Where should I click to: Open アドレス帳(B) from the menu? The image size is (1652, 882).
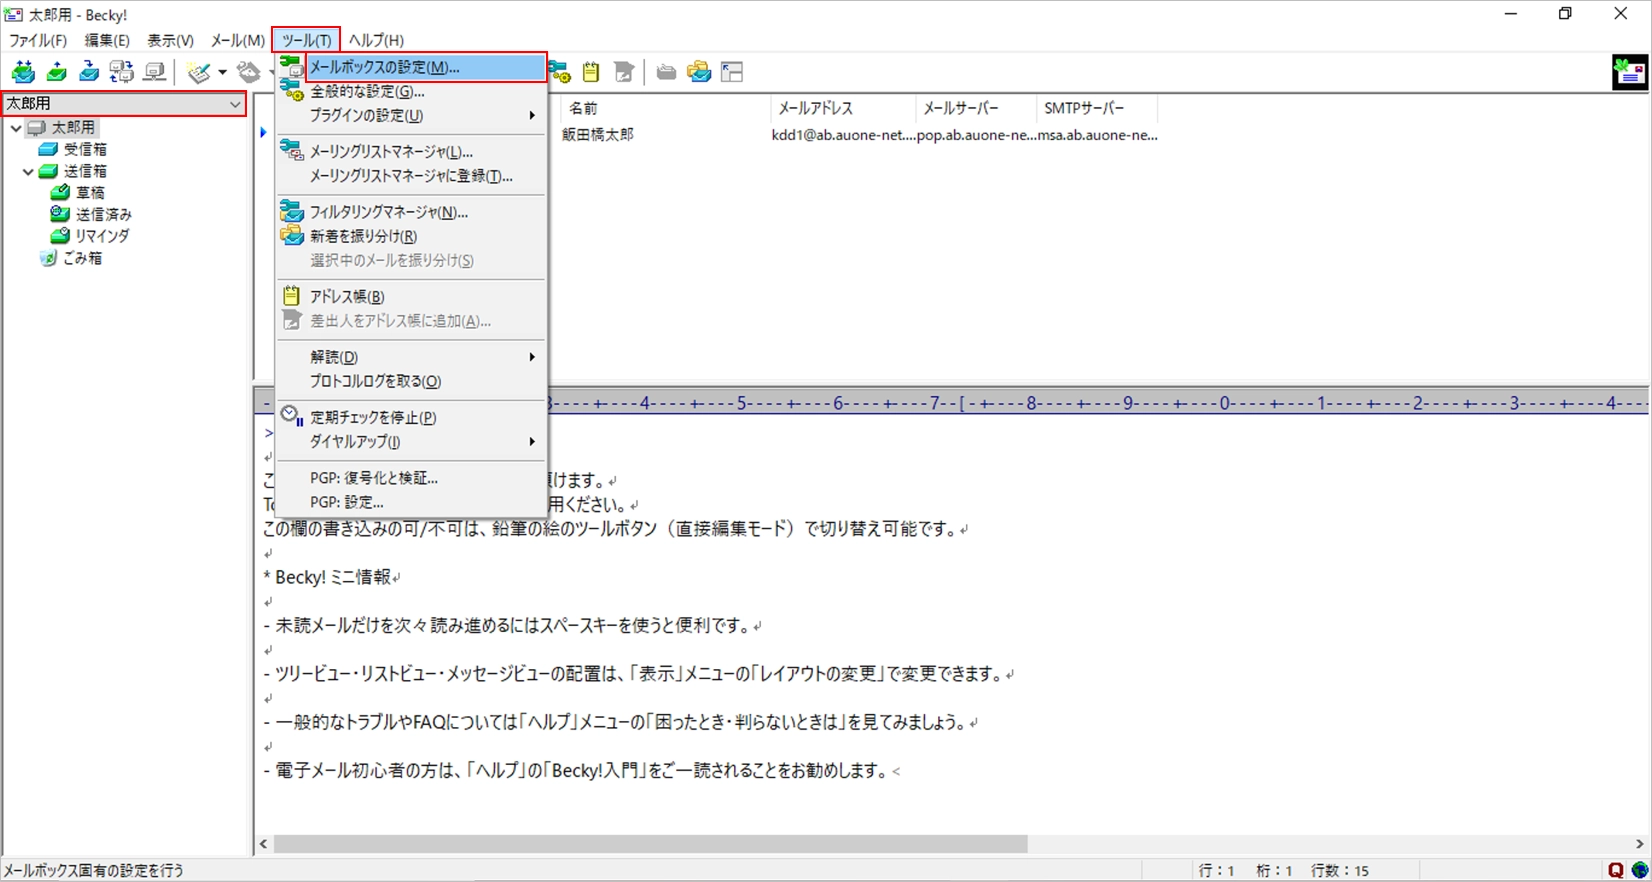(412, 297)
